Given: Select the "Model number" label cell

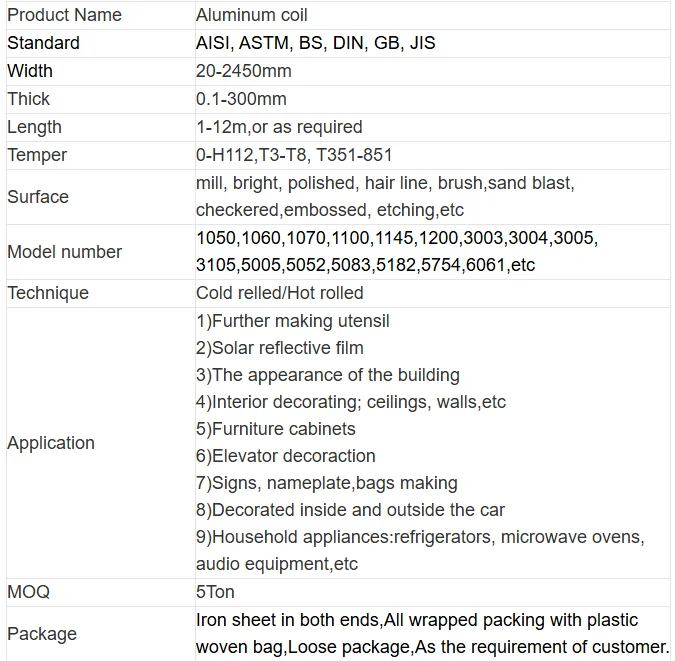Looking at the screenshot, I should click(x=64, y=252).
